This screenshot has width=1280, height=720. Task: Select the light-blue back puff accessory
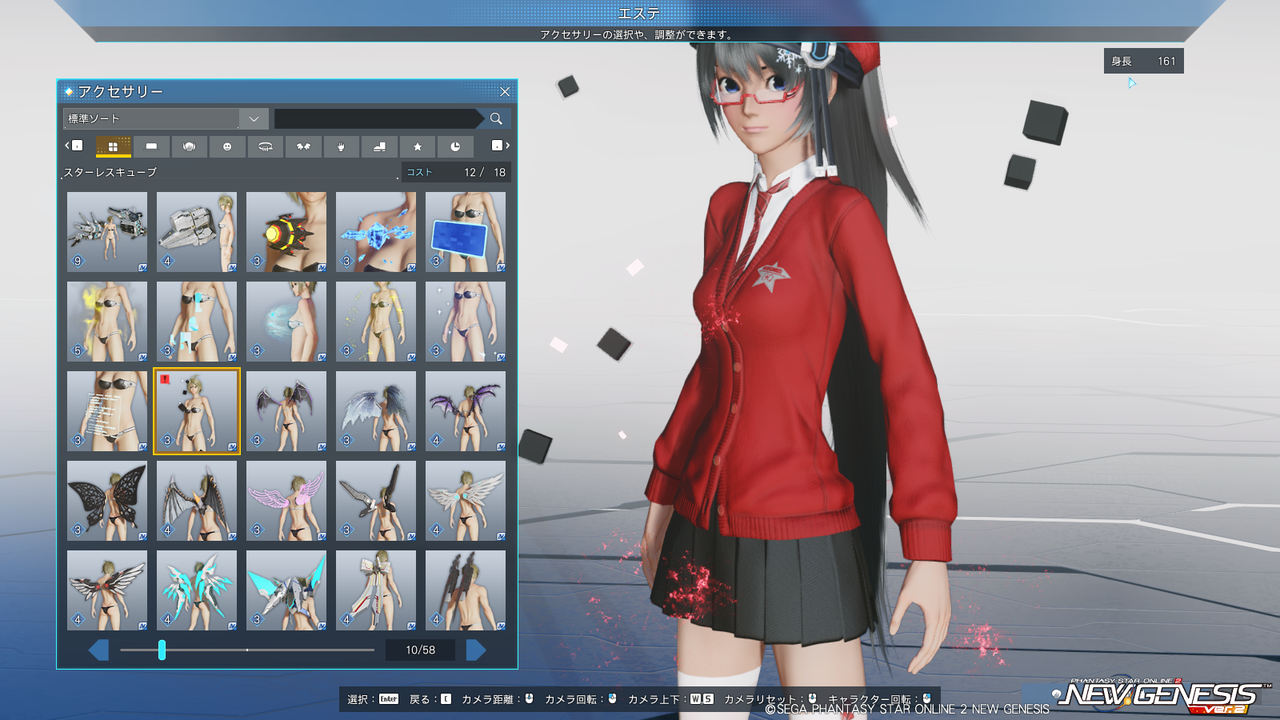point(286,322)
